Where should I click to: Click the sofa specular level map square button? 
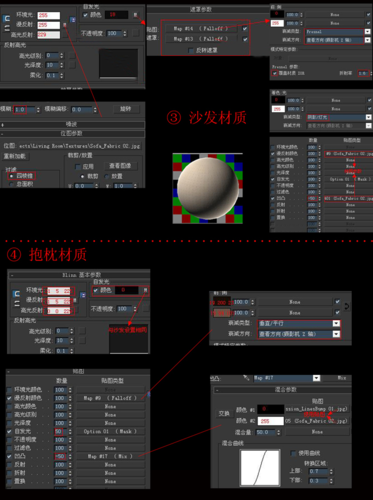(x=72, y=56)
